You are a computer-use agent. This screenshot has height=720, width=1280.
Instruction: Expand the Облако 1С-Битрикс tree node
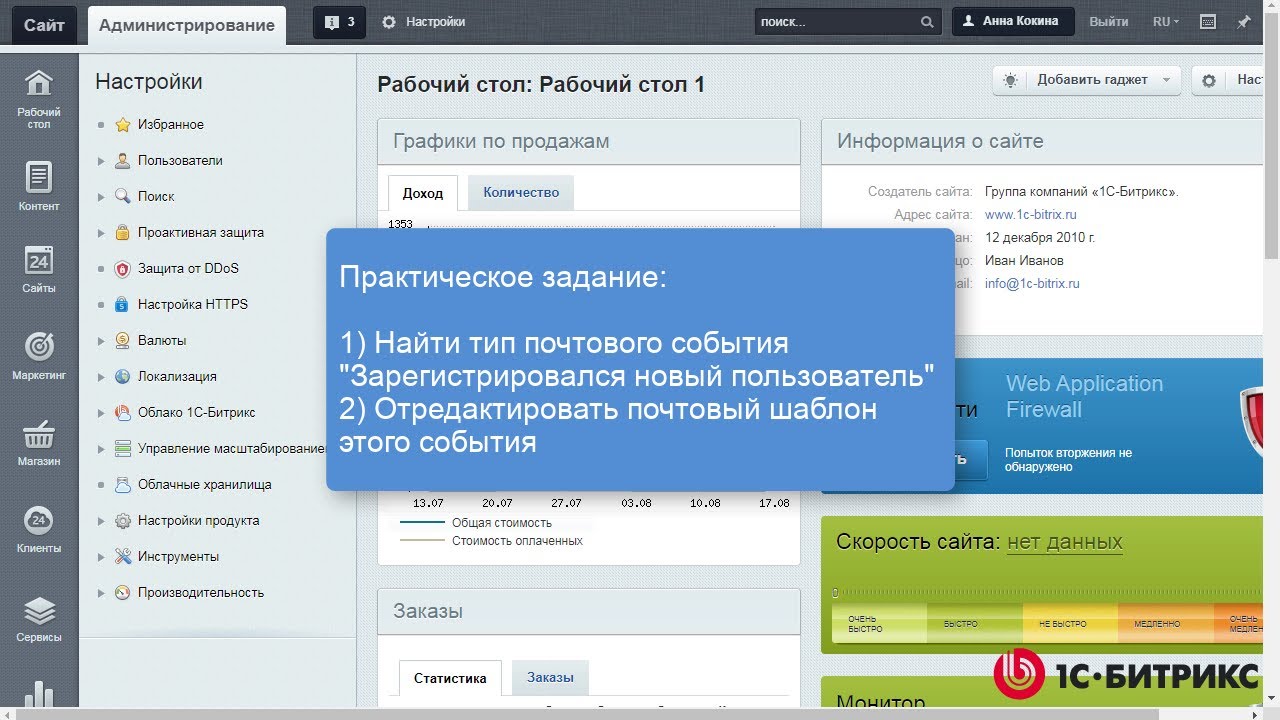click(101, 413)
